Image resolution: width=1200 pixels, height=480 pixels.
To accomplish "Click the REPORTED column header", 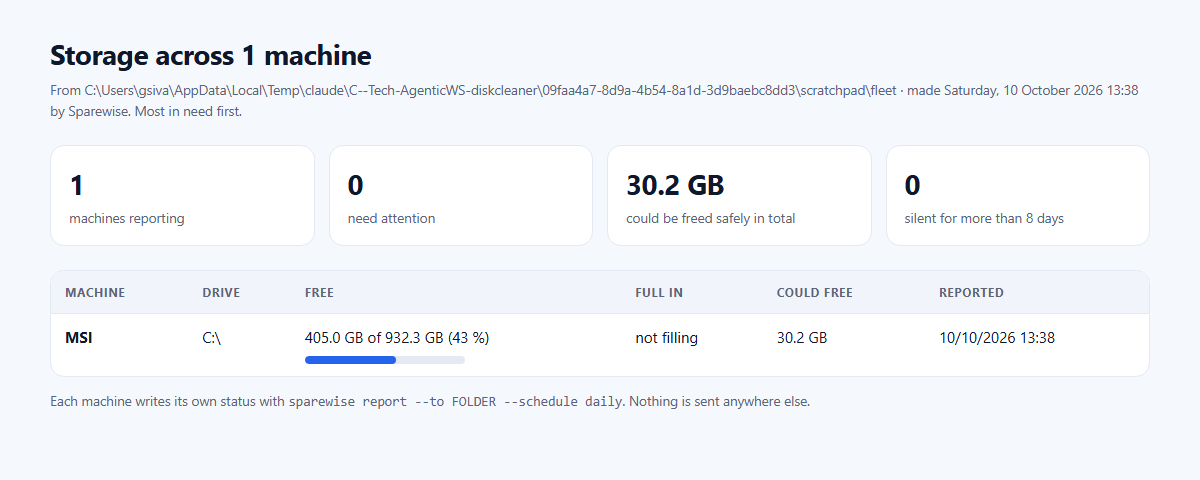I will pos(971,293).
